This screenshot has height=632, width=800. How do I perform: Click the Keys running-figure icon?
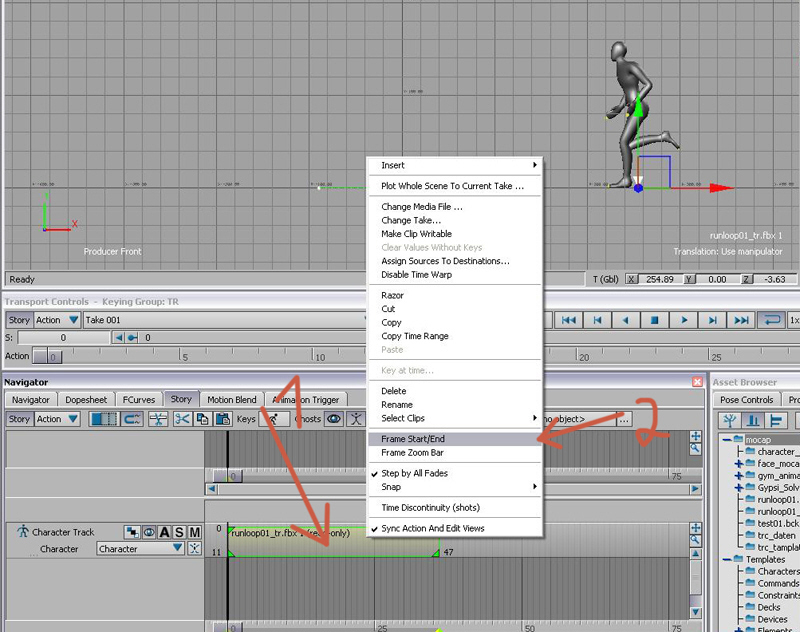coord(274,419)
